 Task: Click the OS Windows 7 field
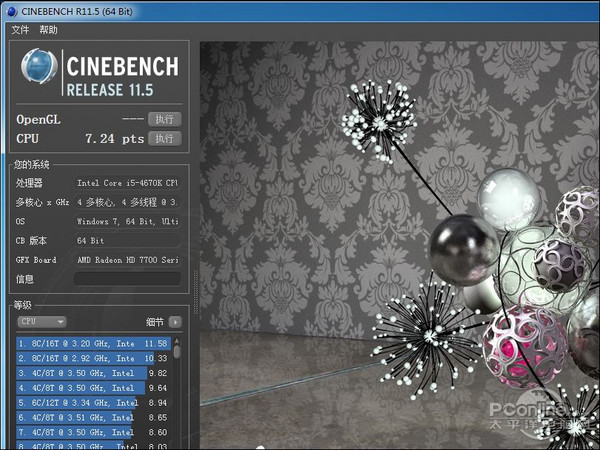tap(128, 221)
